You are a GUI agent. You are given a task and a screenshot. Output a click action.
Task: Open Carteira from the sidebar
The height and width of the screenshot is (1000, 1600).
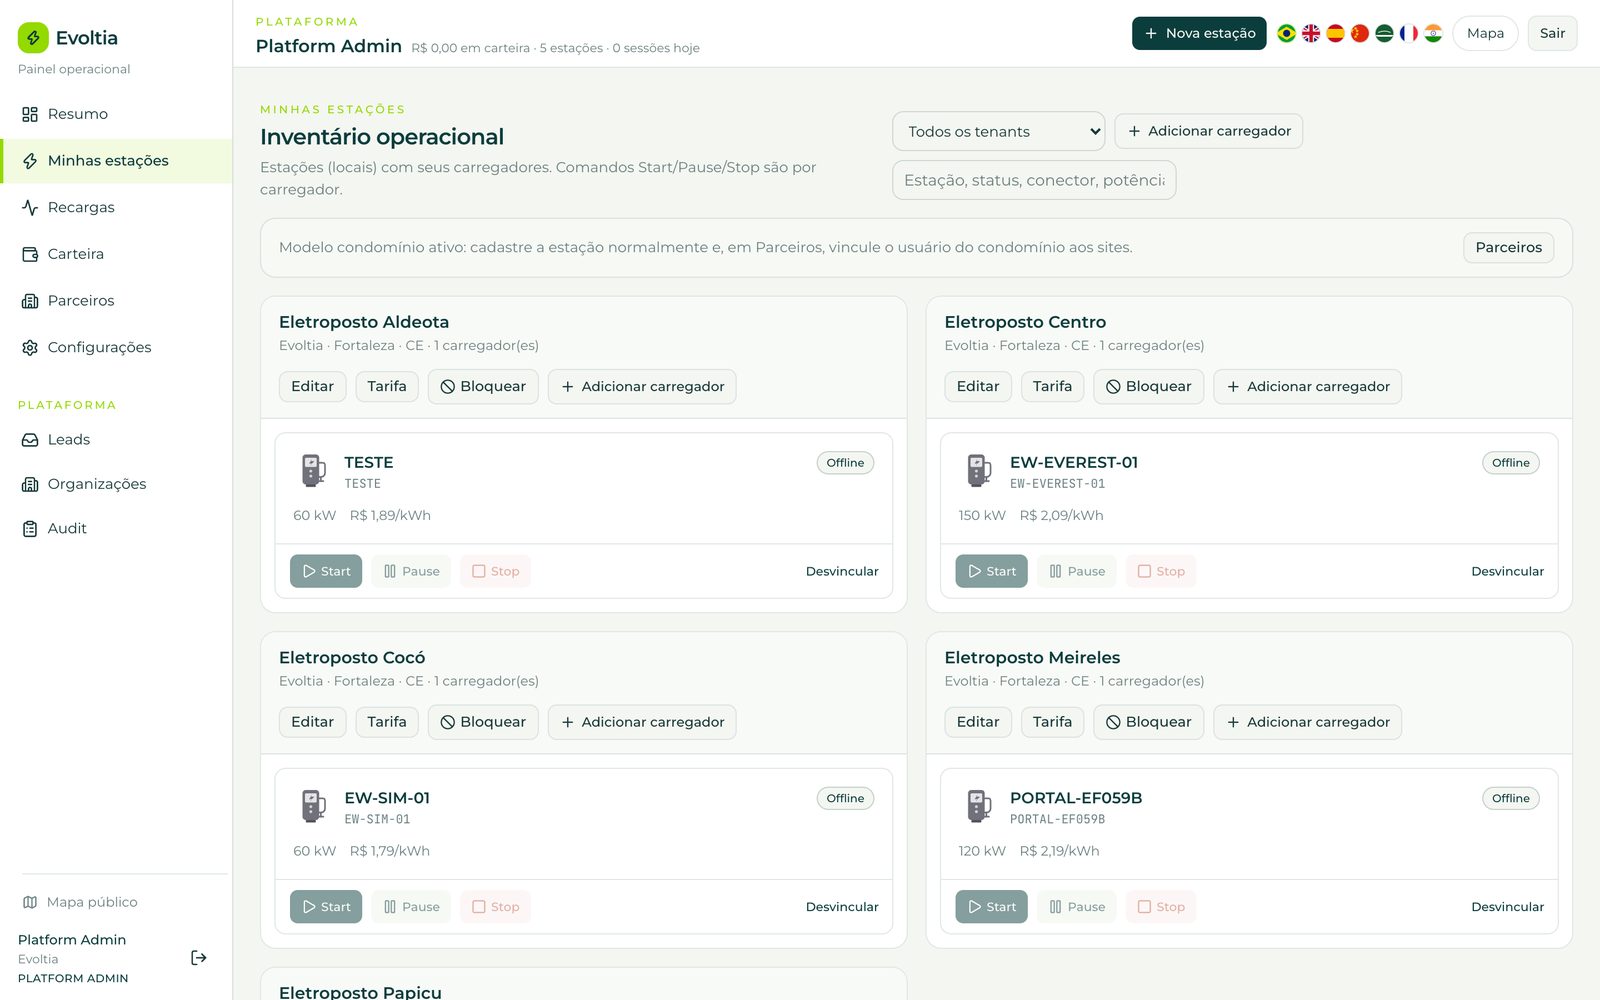pos(116,254)
